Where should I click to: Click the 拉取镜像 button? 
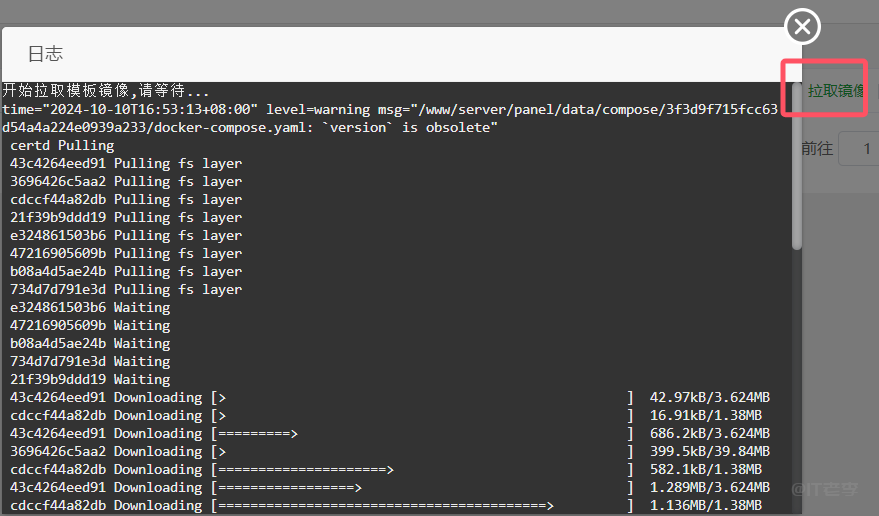[x=835, y=91]
